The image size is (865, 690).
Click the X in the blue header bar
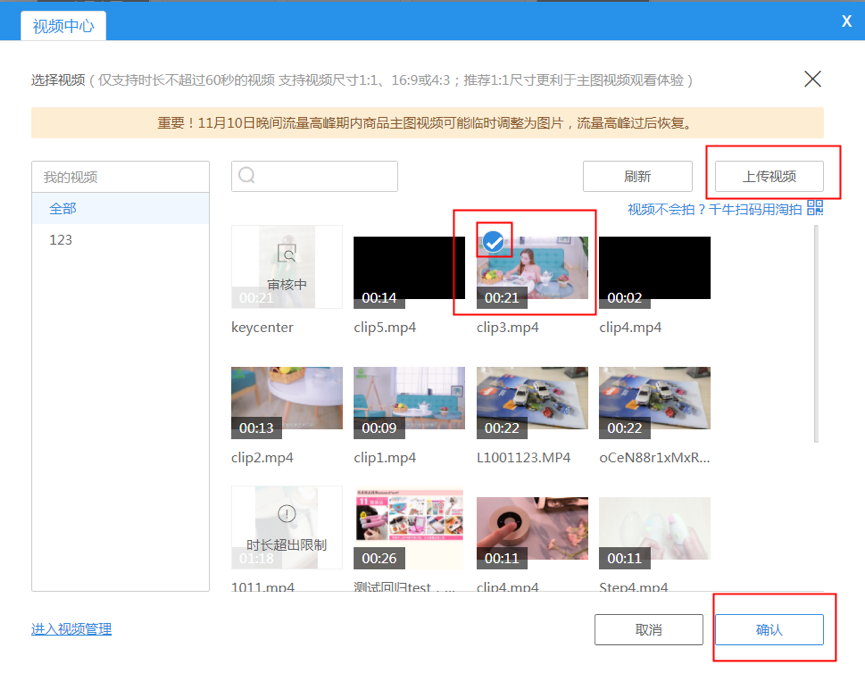click(x=847, y=20)
